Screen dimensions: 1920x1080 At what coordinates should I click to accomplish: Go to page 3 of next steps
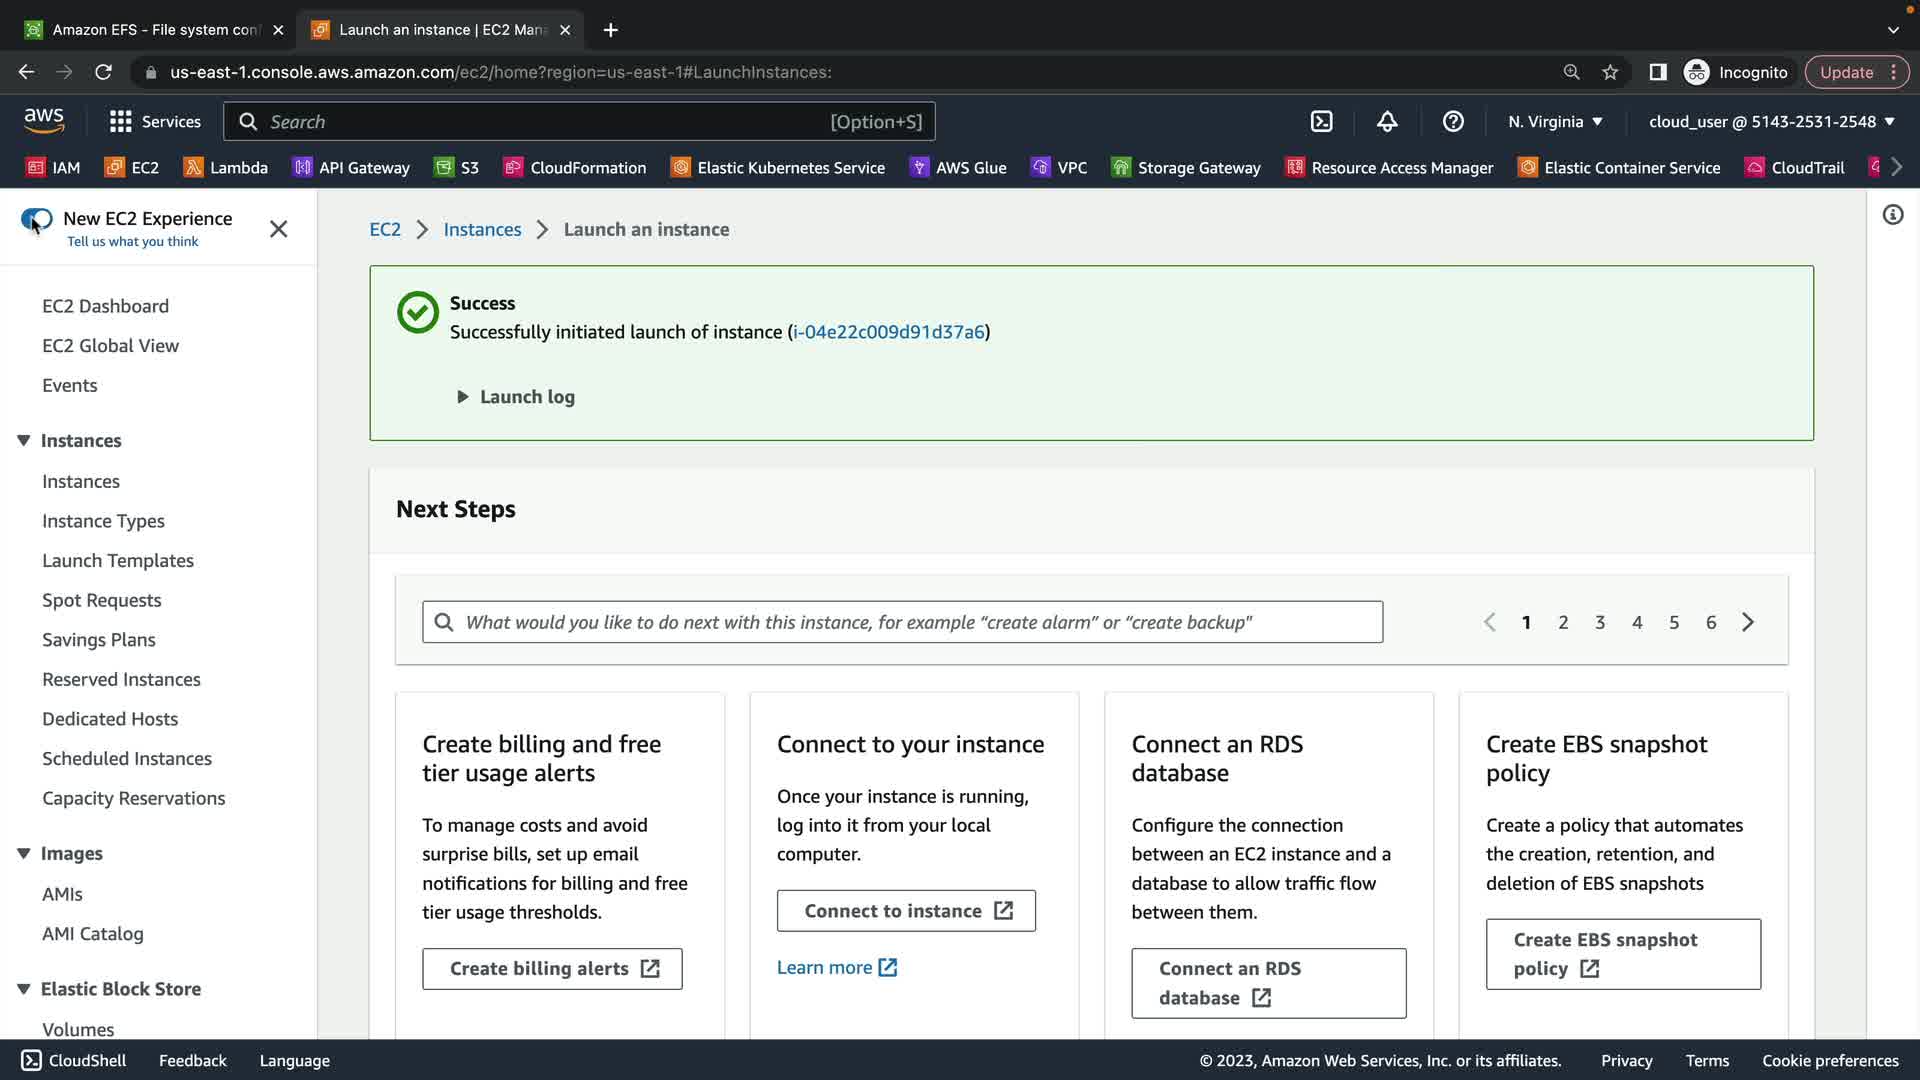(x=1600, y=622)
